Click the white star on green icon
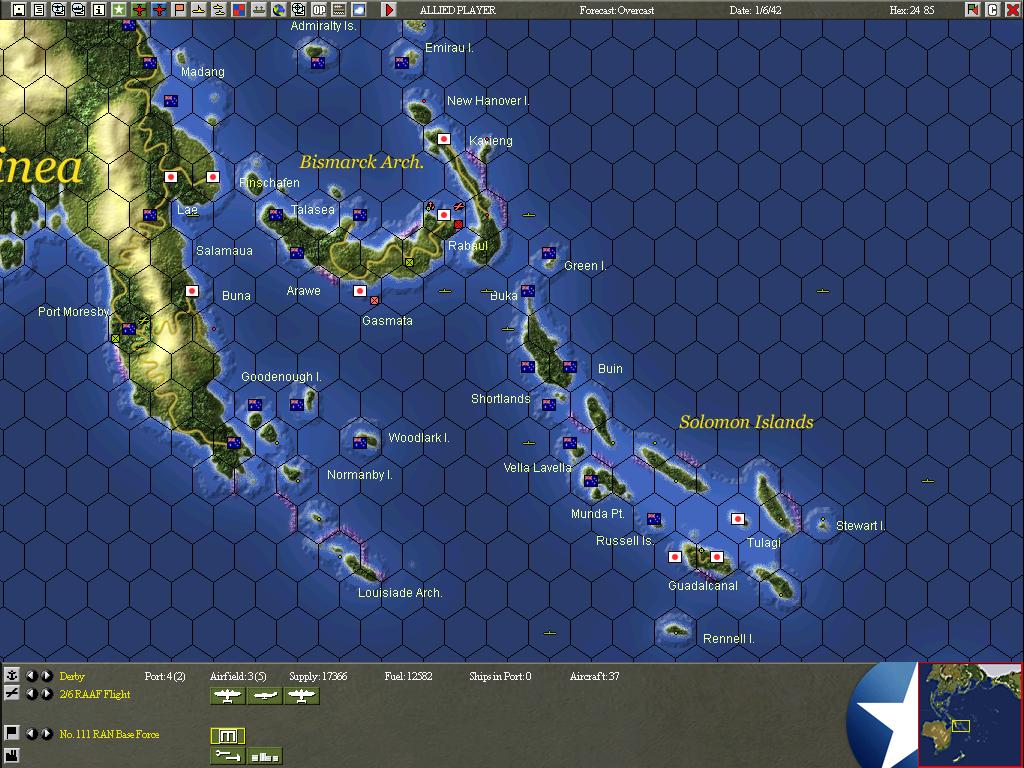Screen dimensions: 1024x768 (x=119, y=10)
